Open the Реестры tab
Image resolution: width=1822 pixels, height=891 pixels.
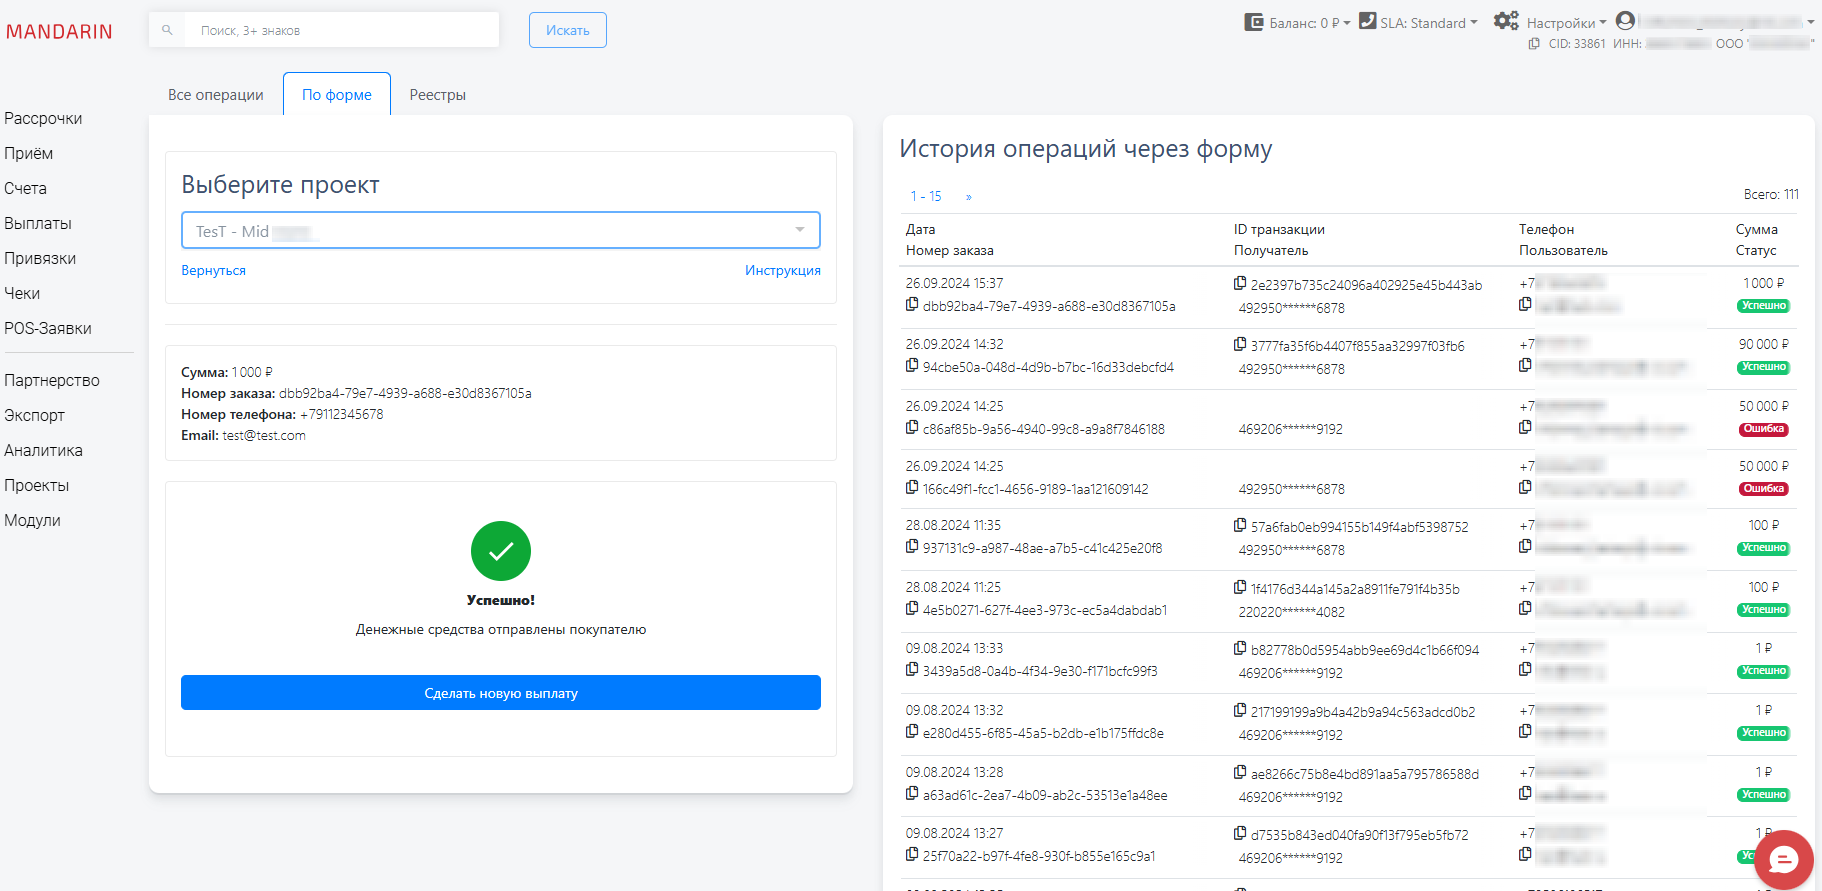(437, 95)
